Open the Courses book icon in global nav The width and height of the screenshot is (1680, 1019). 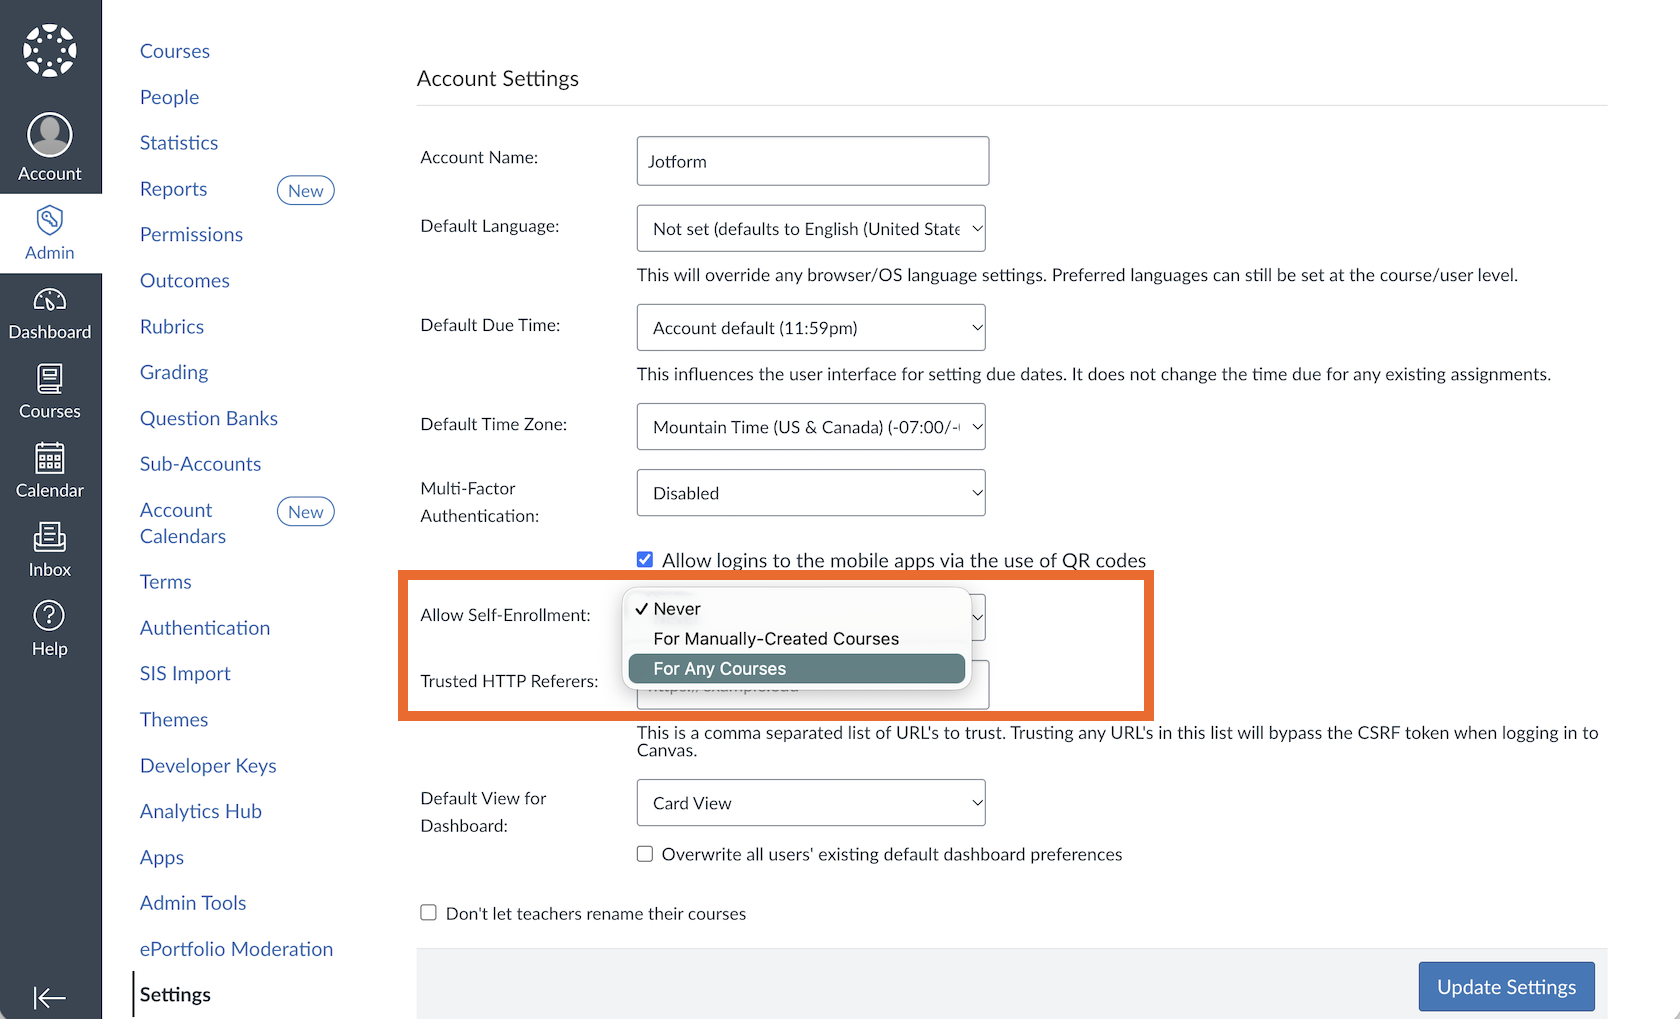(50, 379)
